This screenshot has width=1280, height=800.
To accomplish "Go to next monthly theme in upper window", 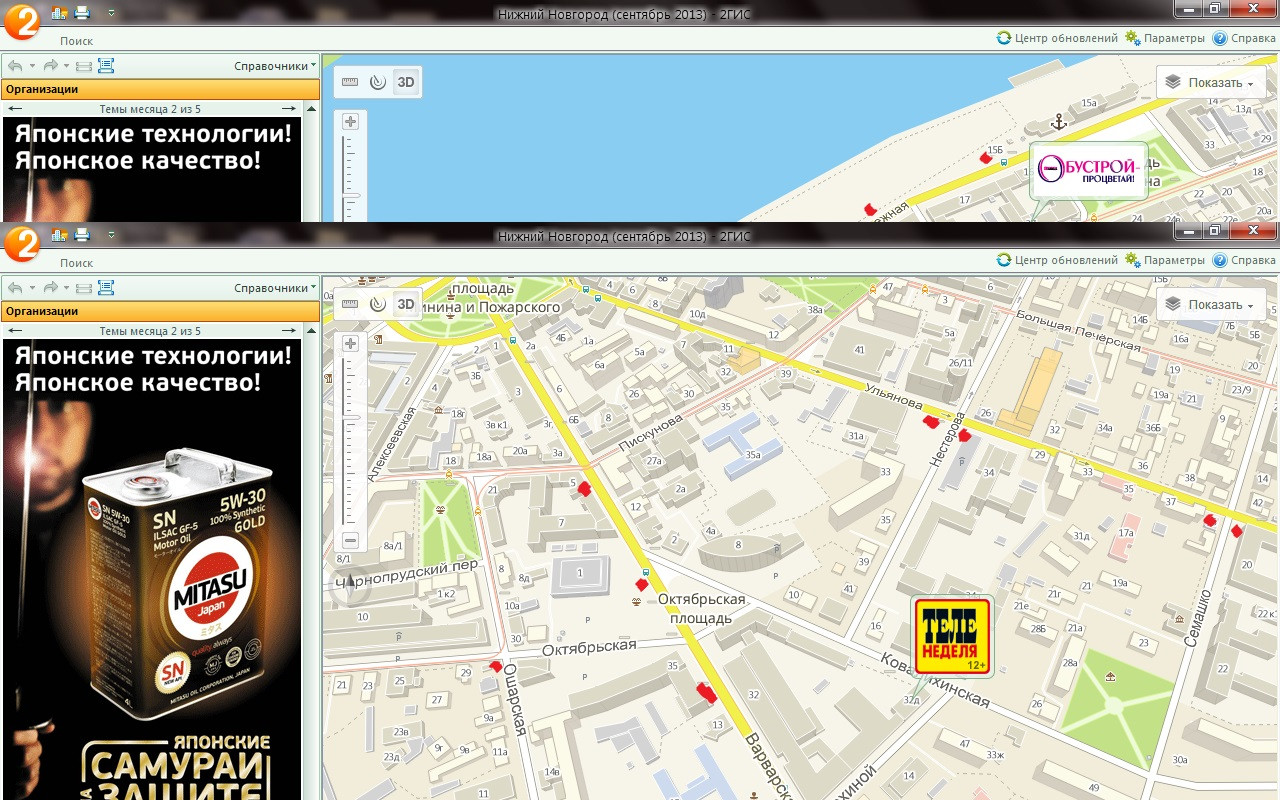I will pyautogui.click(x=289, y=109).
